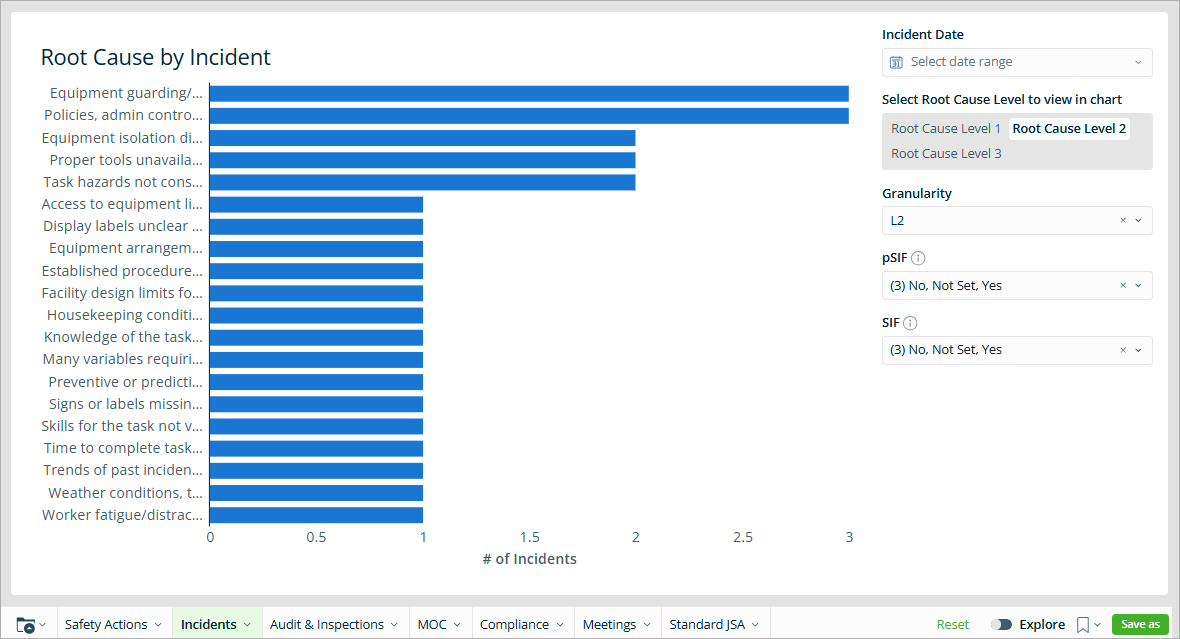Clear the pSIF filter values

1123,285
